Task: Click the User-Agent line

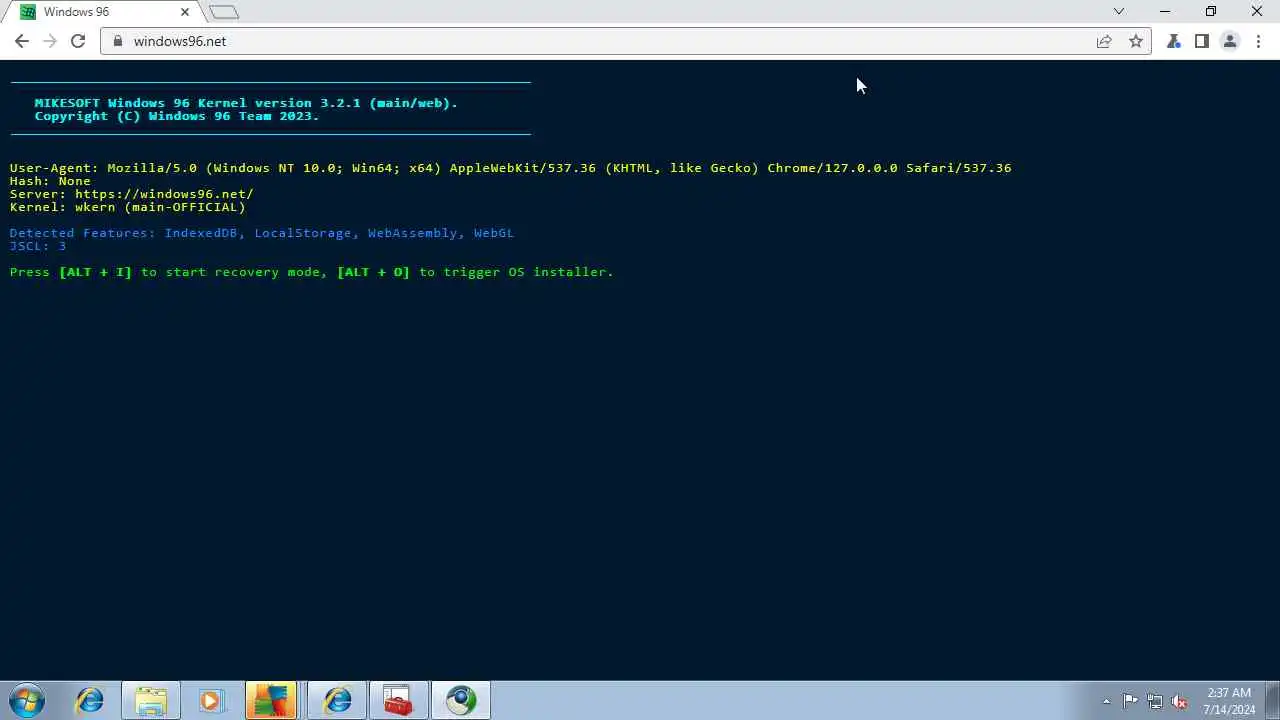Action: pyautogui.click(x=510, y=168)
